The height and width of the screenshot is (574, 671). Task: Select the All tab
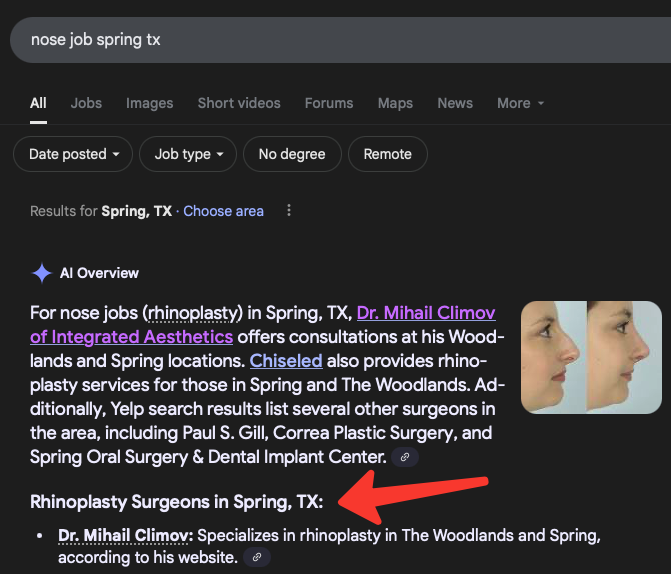point(38,103)
